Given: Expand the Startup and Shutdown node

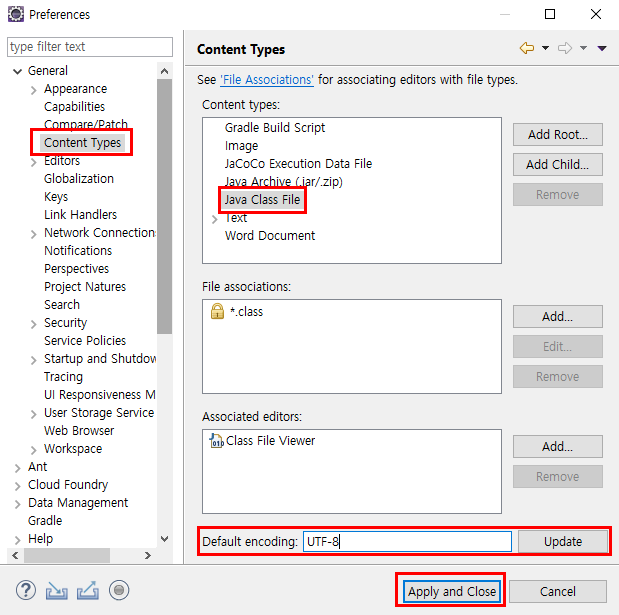Looking at the screenshot, I should pyautogui.click(x=34, y=360).
